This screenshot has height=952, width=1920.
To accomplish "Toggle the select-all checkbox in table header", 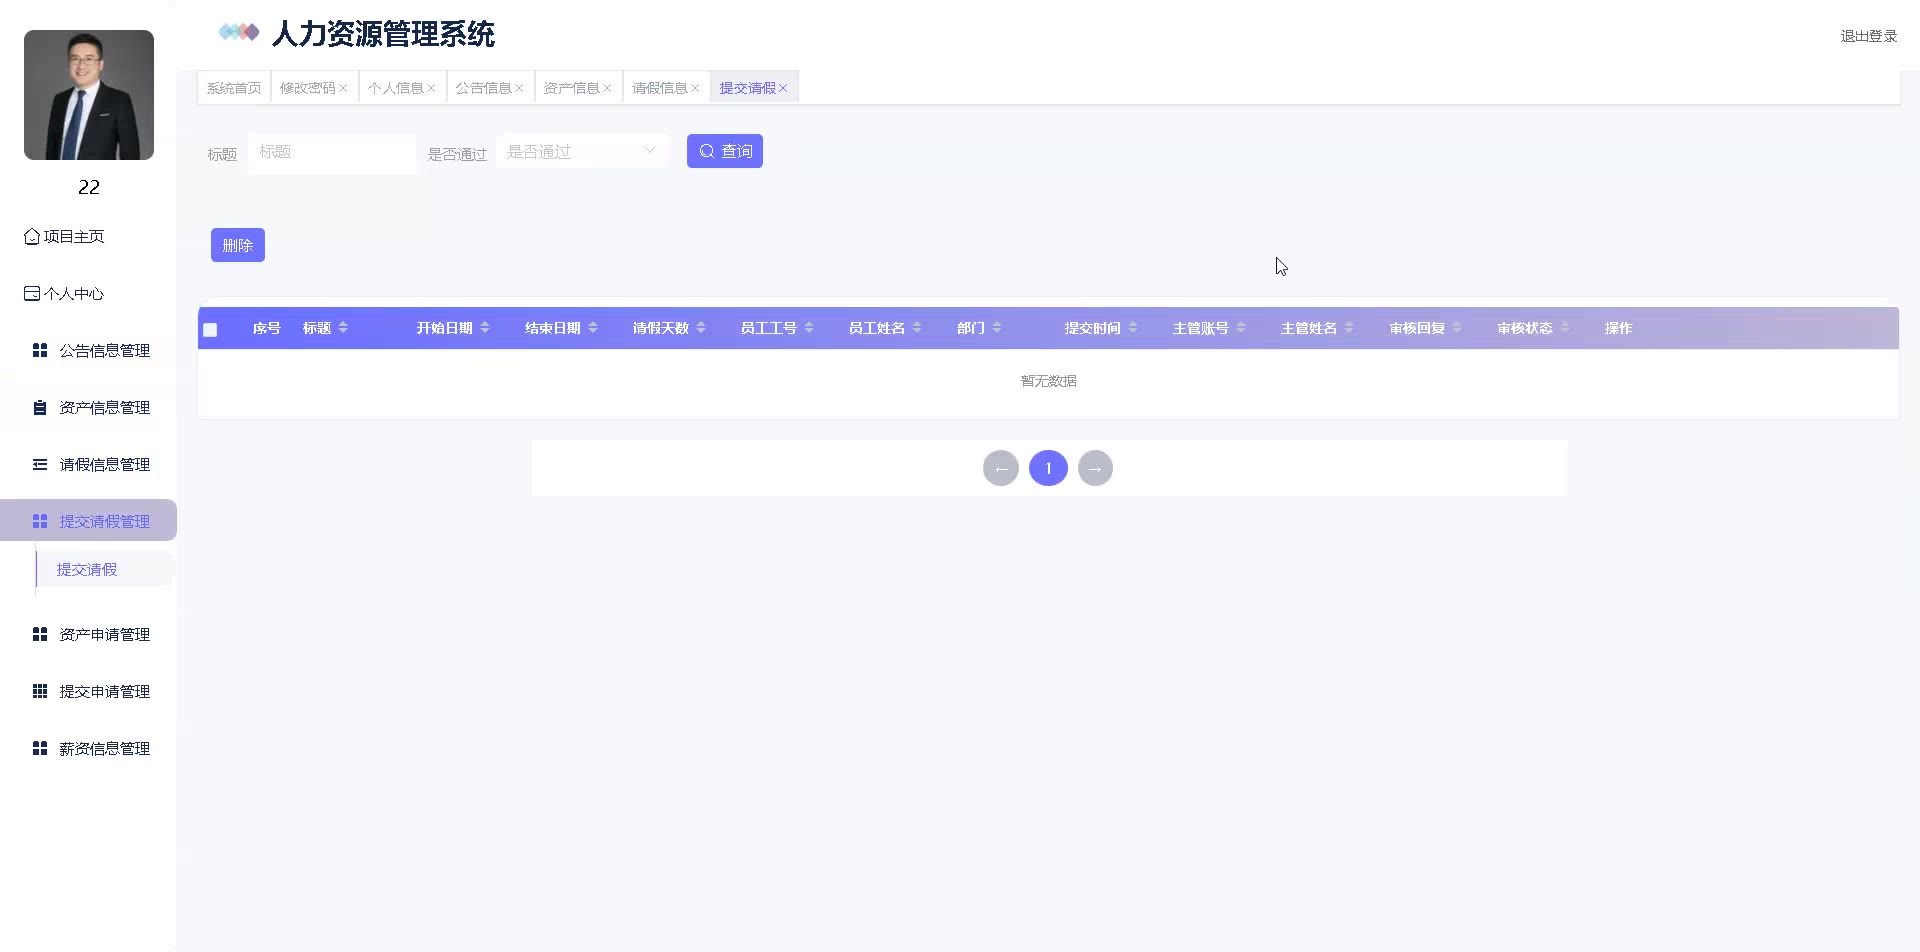I will [210, 330].
